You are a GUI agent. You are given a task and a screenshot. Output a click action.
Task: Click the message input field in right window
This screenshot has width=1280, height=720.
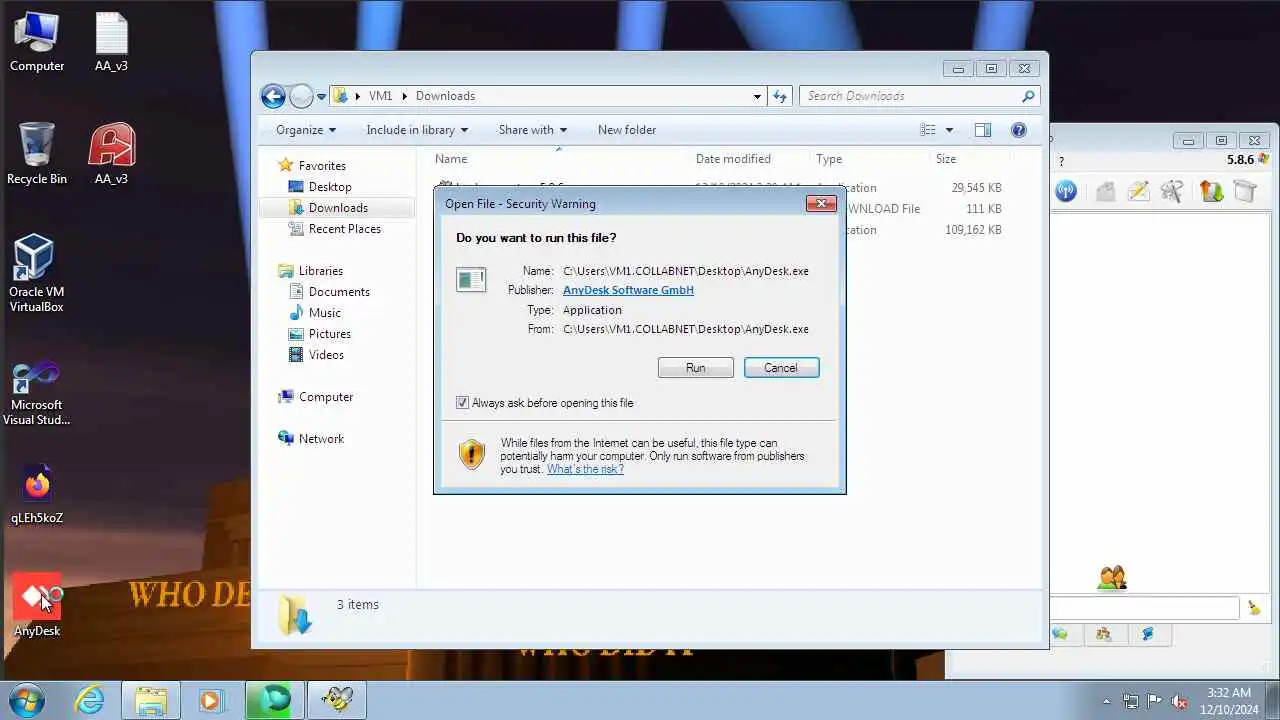tap(1145, 607)
